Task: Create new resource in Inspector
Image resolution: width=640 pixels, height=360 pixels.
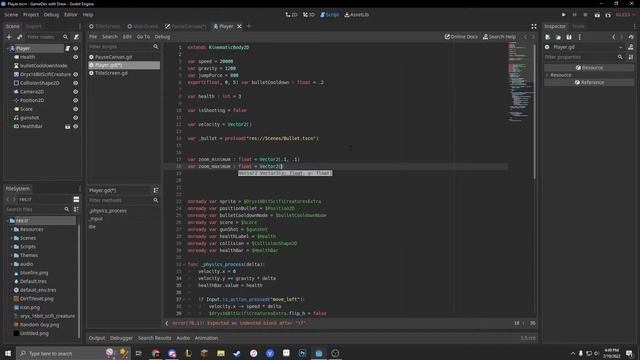Action: coord(548,37)
